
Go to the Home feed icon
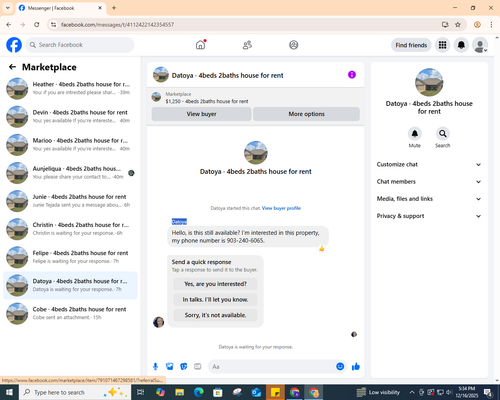point(200,45)
